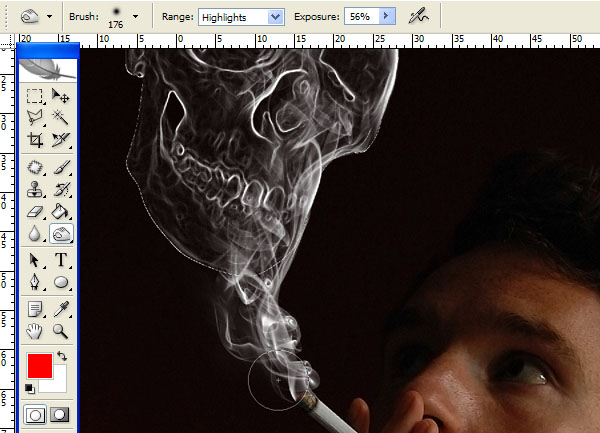This screenshot has width=600, height=433.
Task: Select the Blur tool droplet
Action: click(35, 233)
